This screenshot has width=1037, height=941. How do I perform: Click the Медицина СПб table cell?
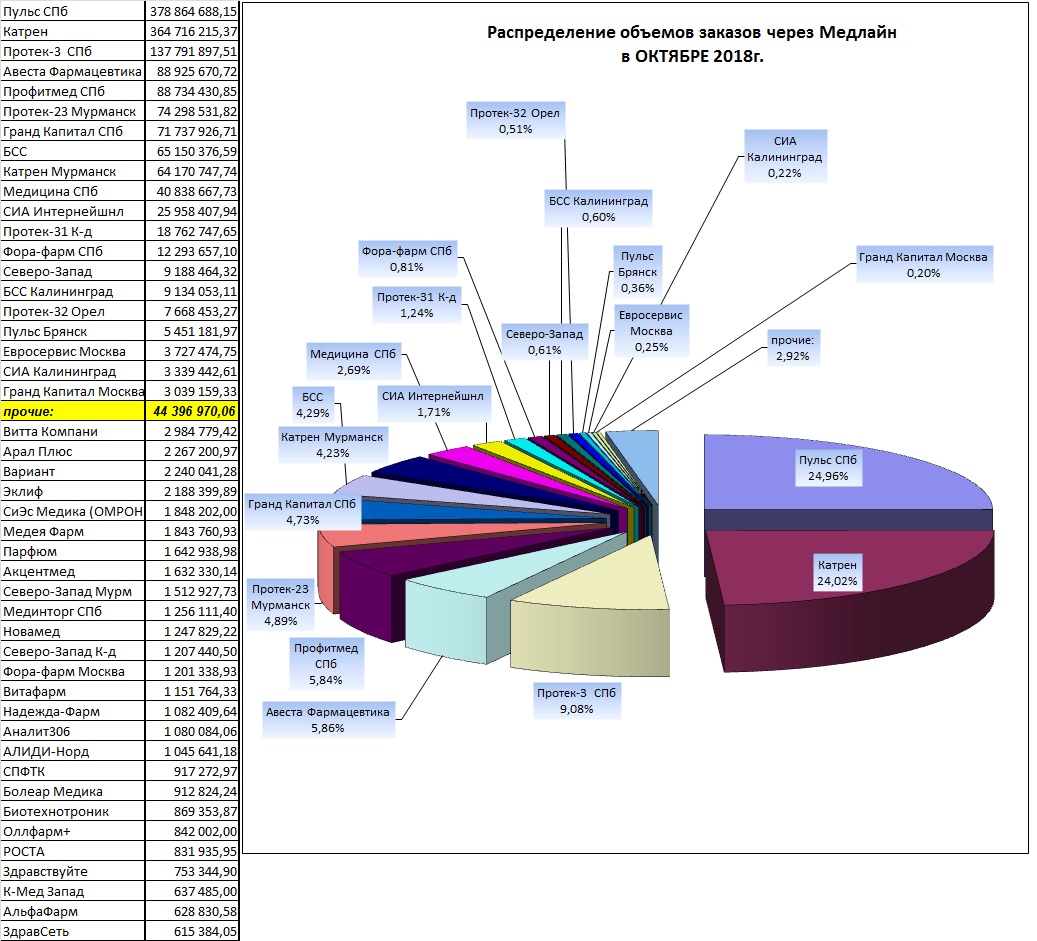[x=72, y=191]
